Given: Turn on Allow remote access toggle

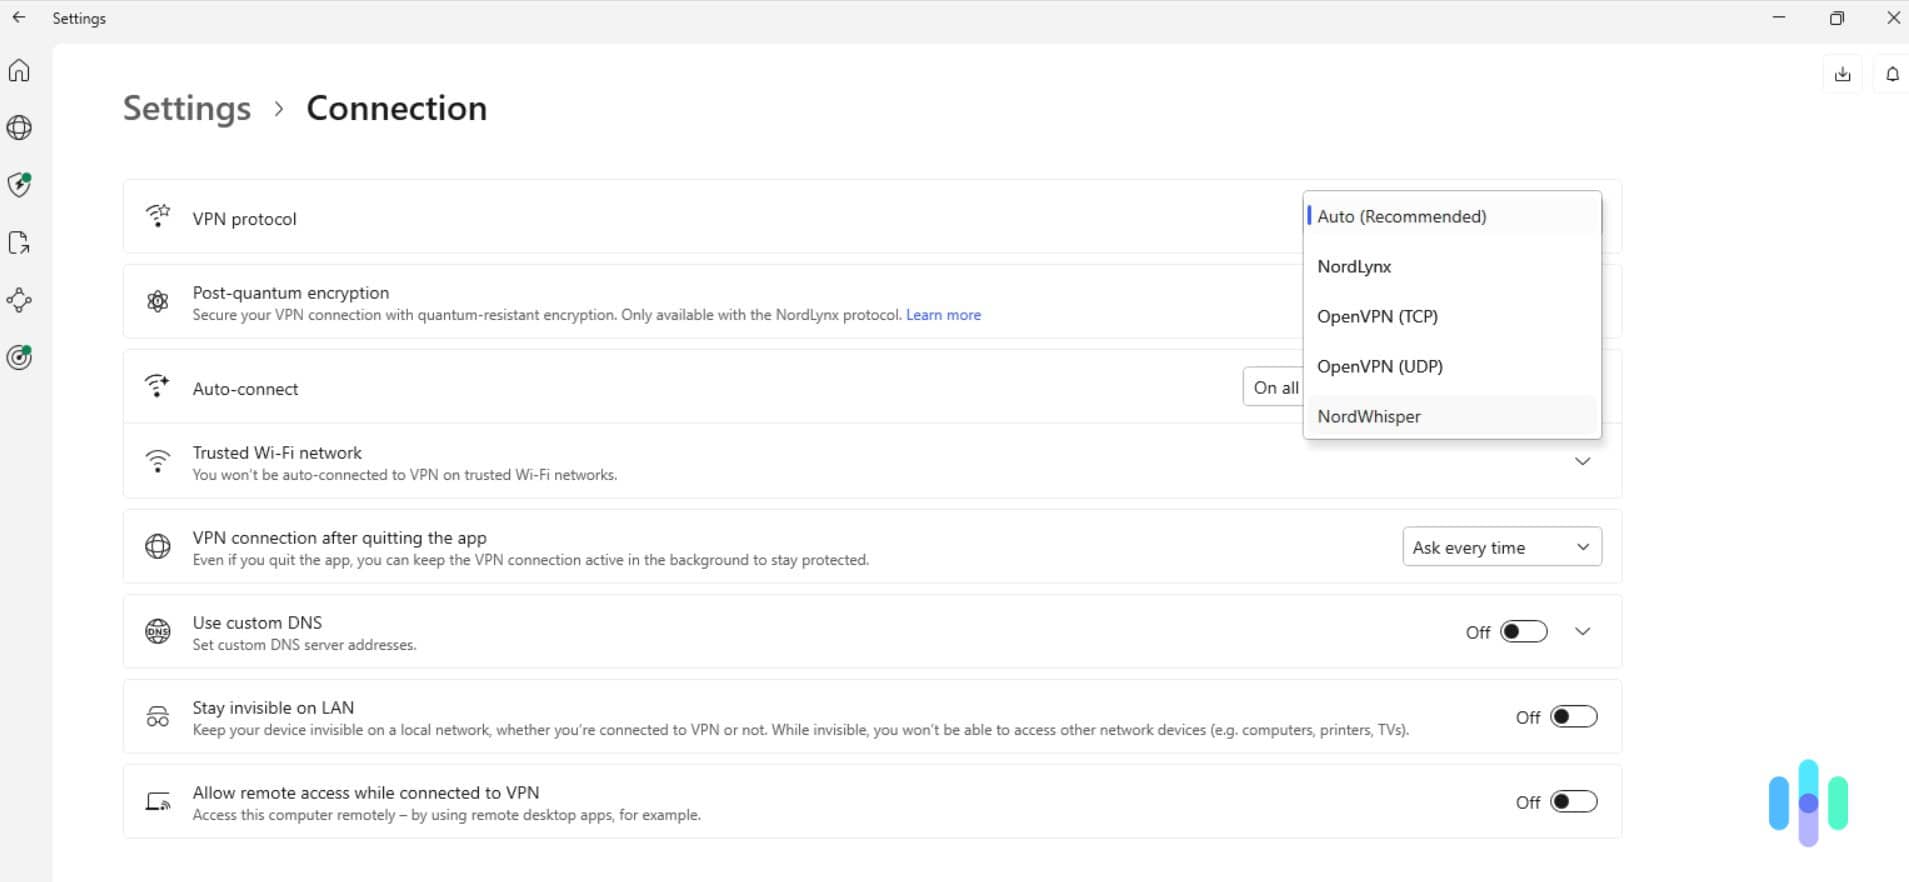Looking at the screenshot, I should pyautogui.click(x=1573, y=802).
